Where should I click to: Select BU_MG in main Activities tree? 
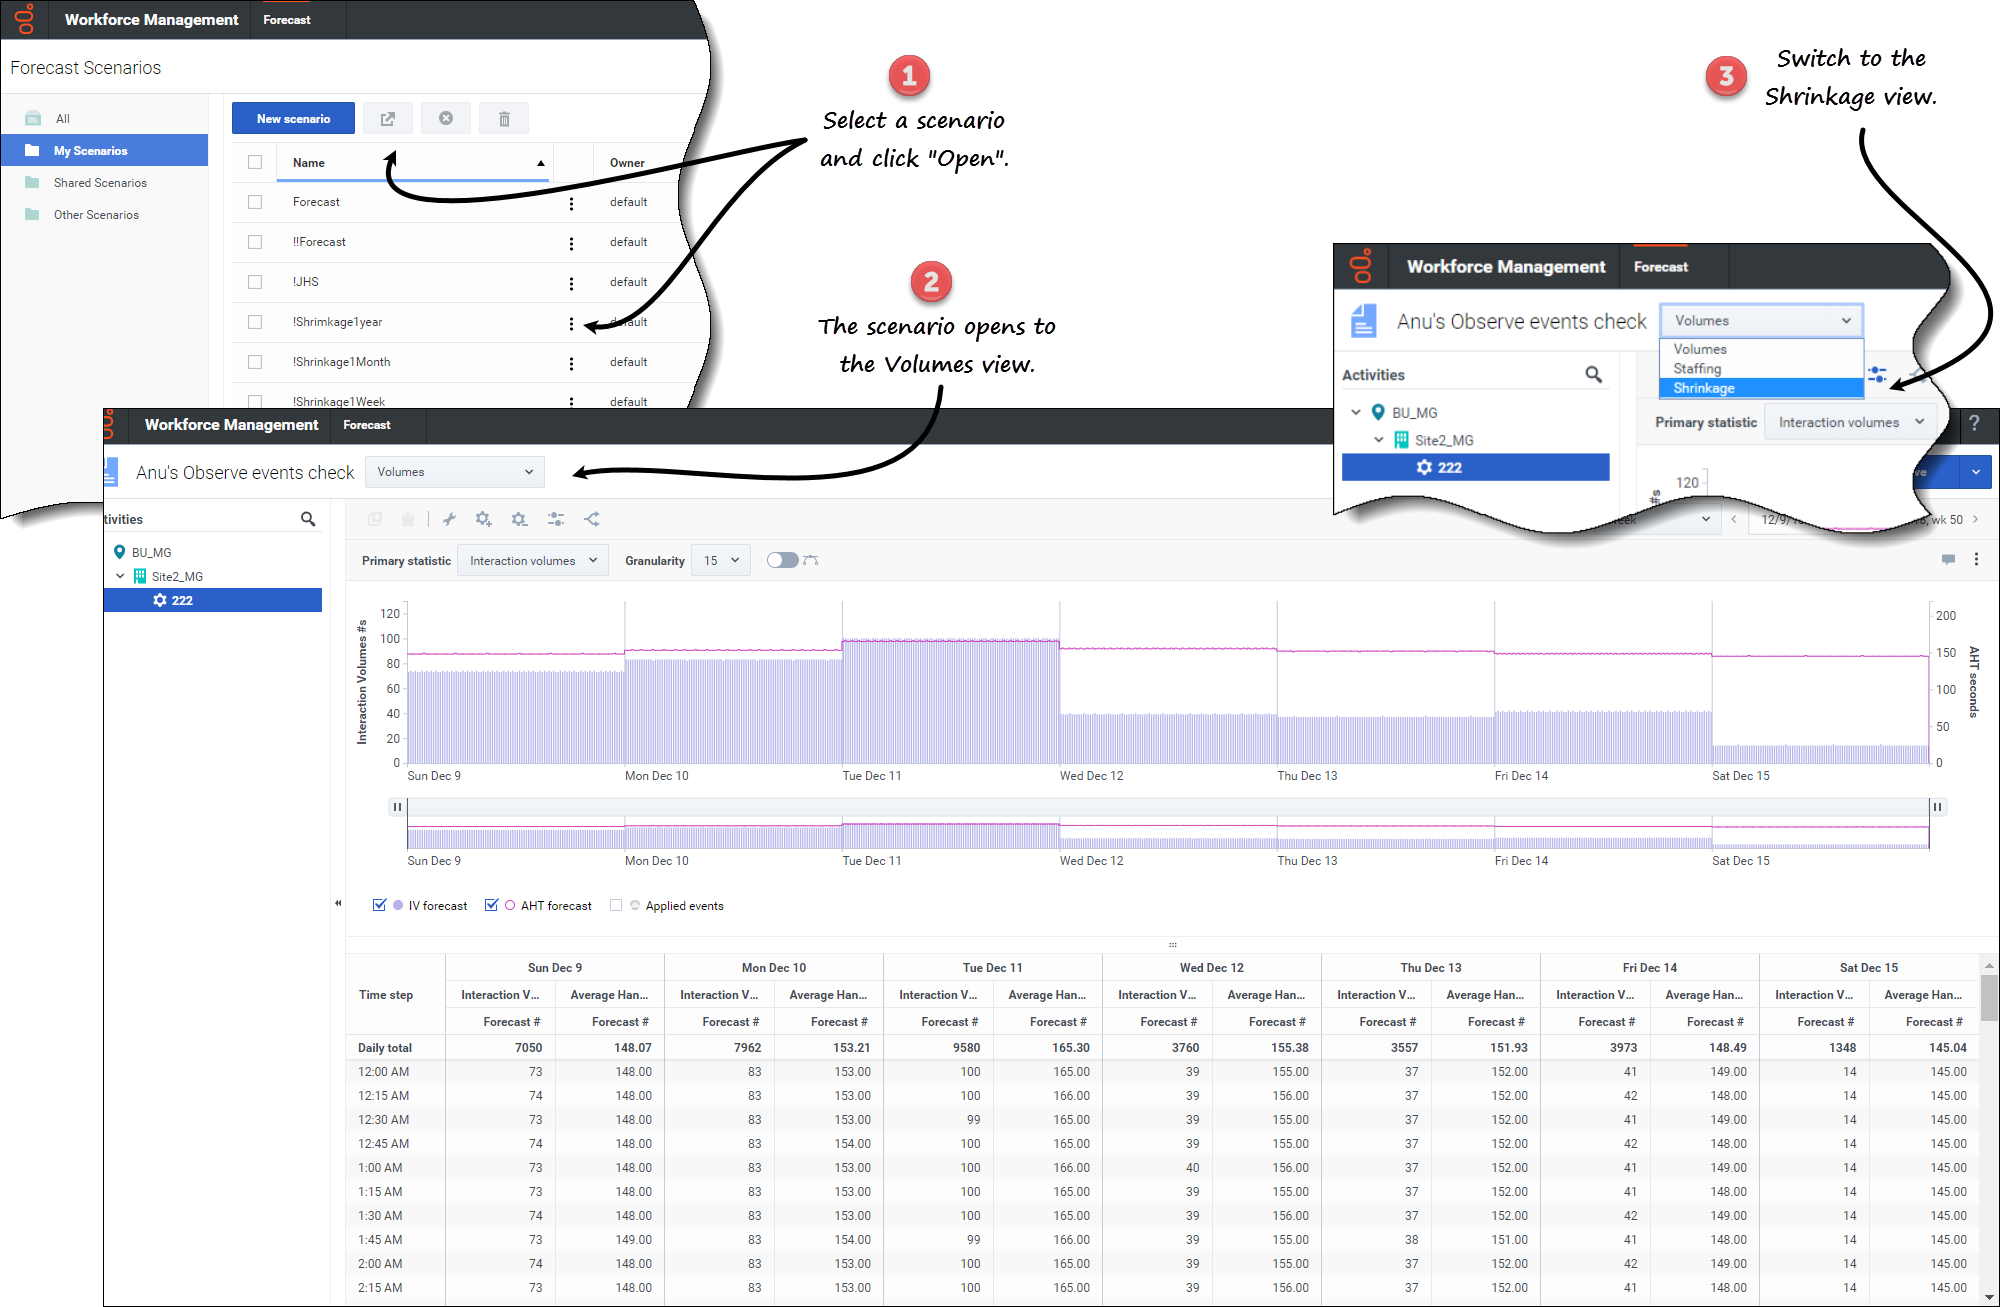[x=151, y=552]
